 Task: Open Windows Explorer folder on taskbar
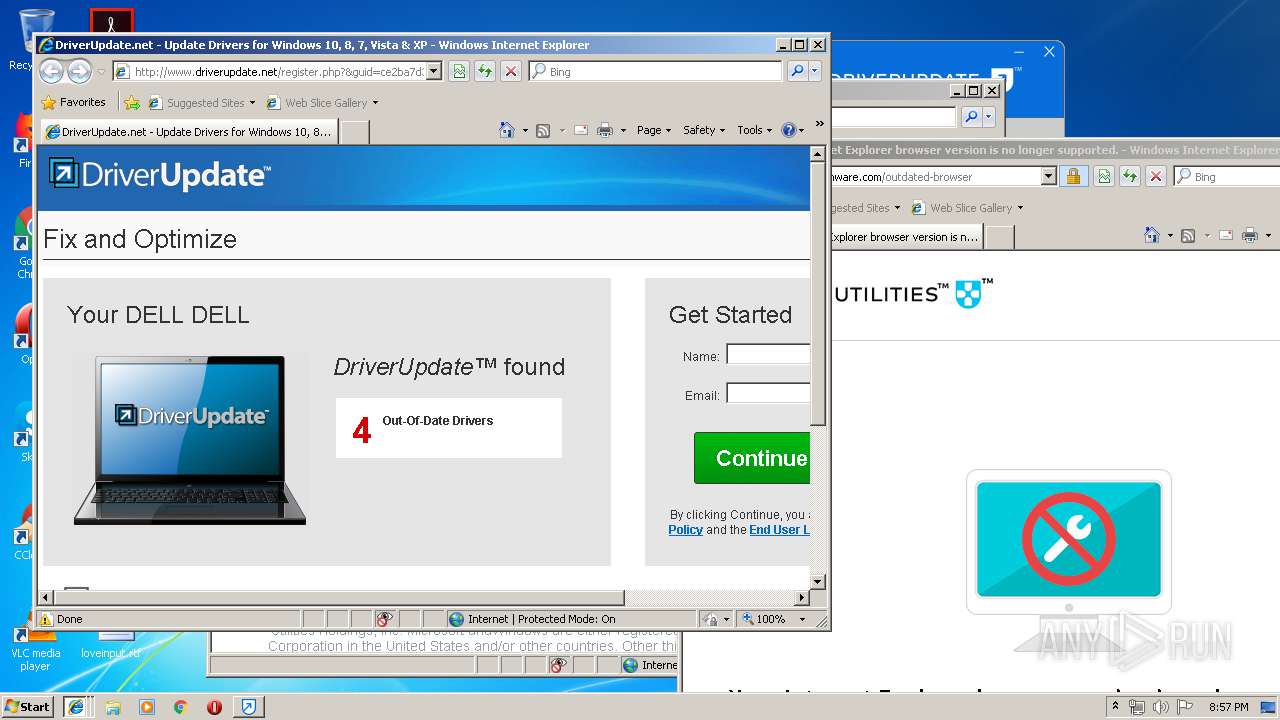tap(113, 707)
